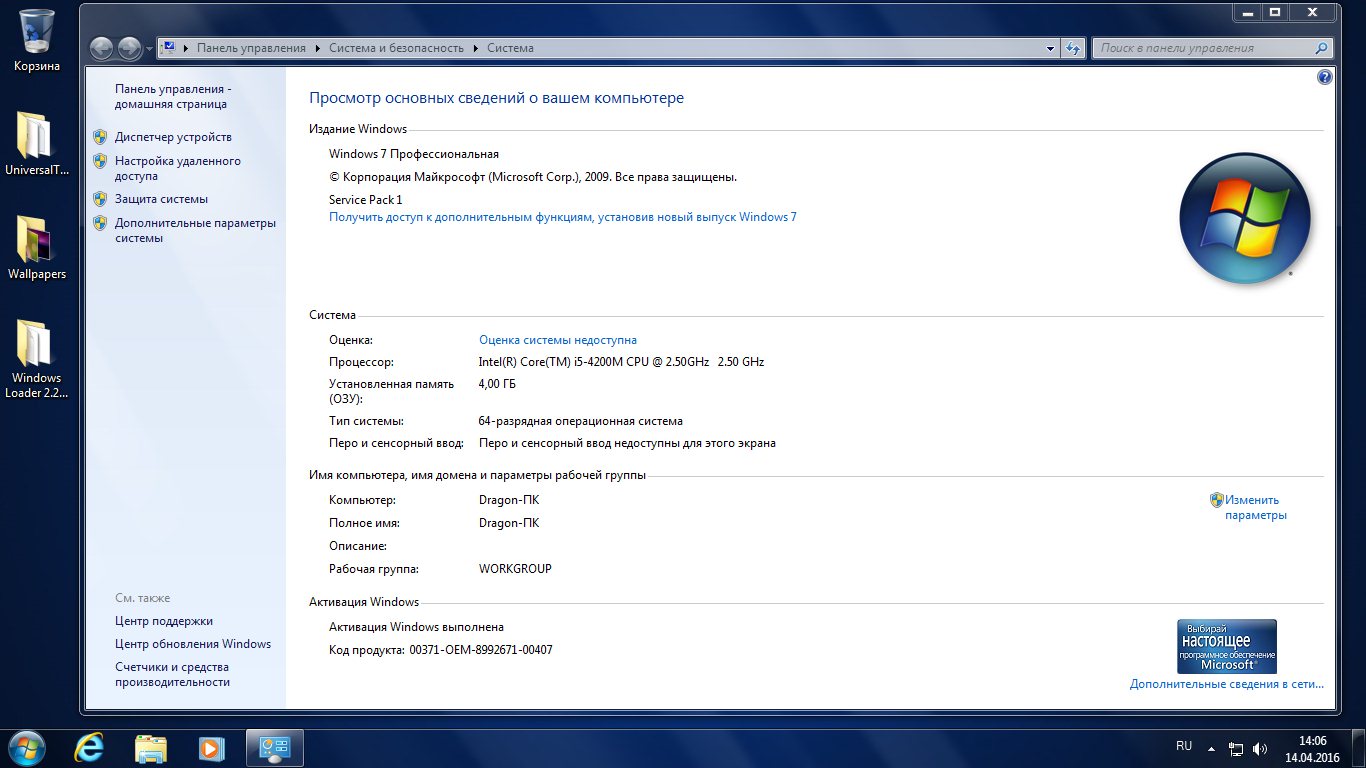1366x768 pixels.
Task: Click the product code 00371-OEM-8992671-00407
Action: click(481, 650)
